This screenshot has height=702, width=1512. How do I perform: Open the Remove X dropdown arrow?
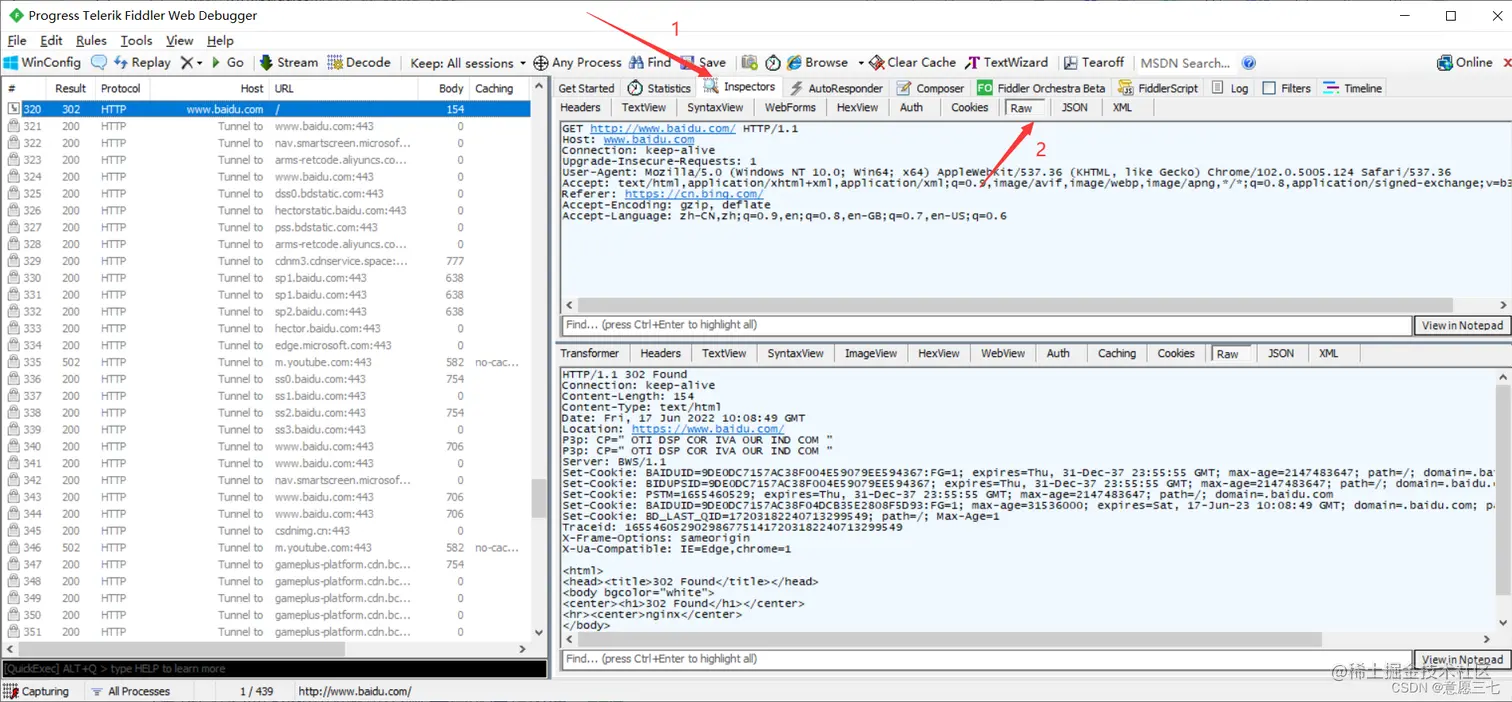coord(200,62)
